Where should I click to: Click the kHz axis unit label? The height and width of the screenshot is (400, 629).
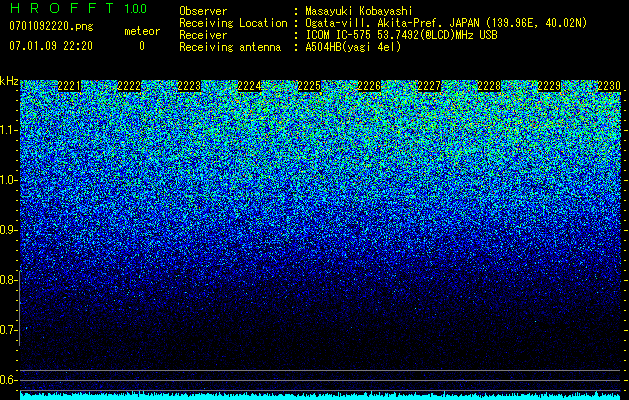coord(9,81)
